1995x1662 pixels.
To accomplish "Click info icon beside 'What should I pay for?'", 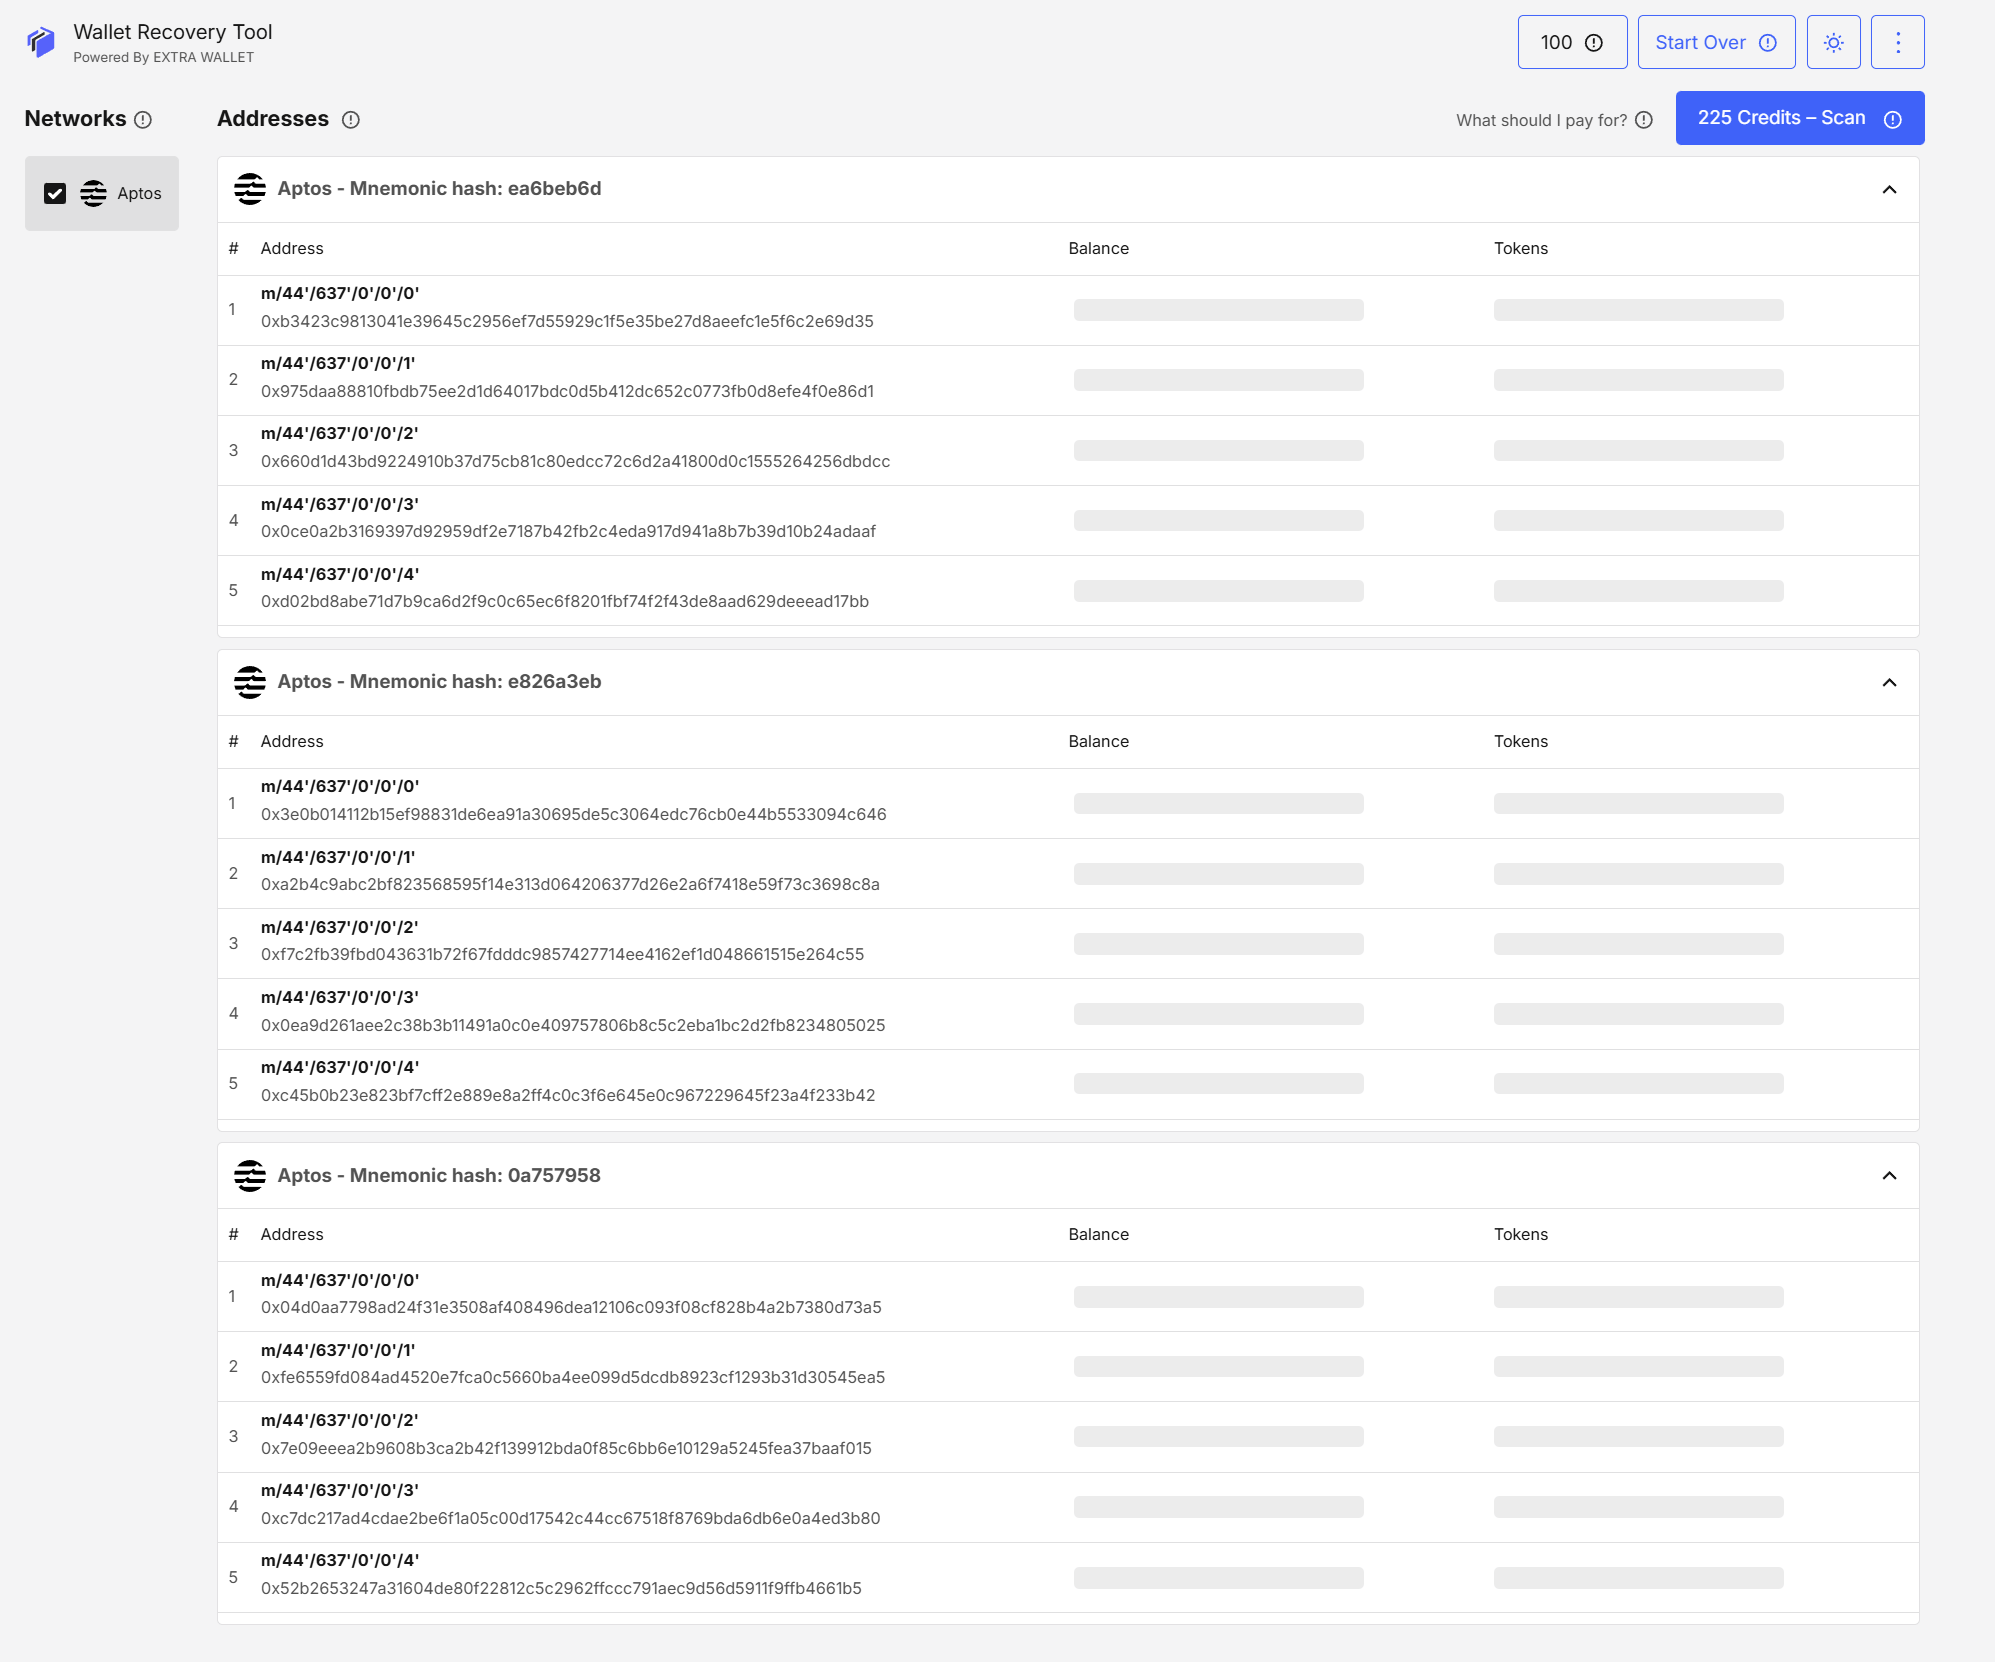I will (1644, 120).
